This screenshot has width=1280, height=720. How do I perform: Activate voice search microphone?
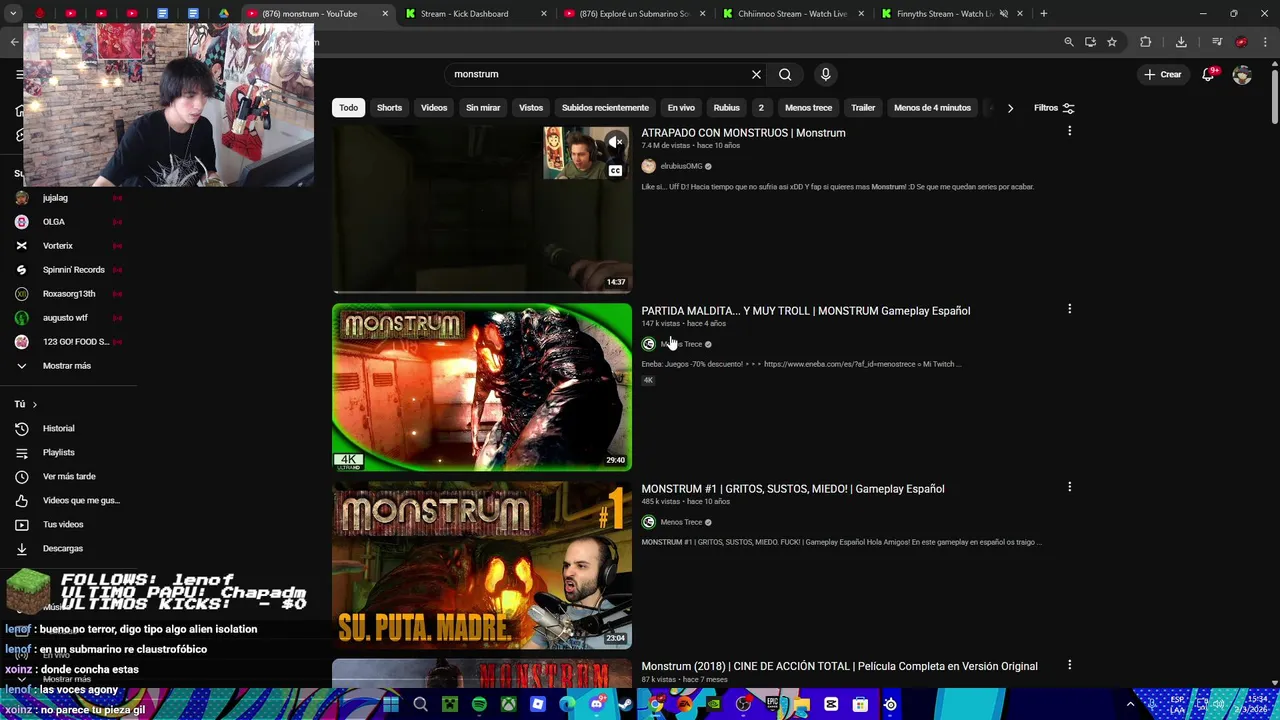click(x=825, y=74)
